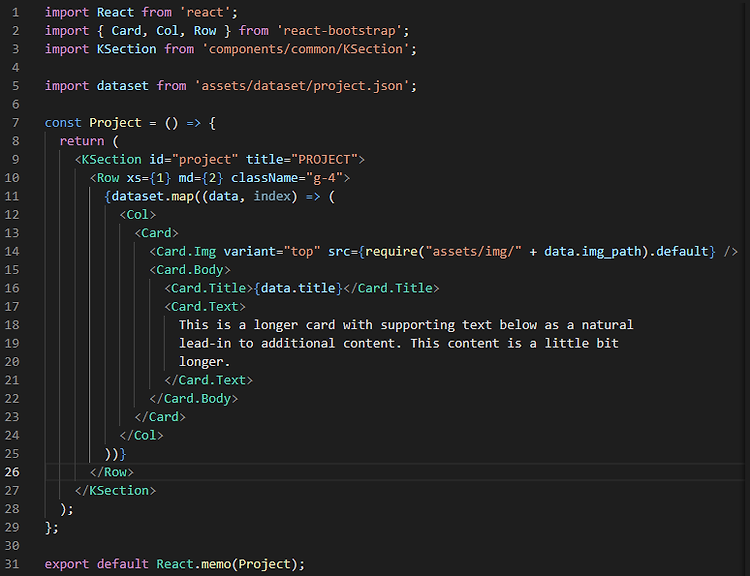Viewport: 750px width, 576px height.
Task: Click text 'This is a longer card'
Action: pyautogui.click(x=257, y=325)
